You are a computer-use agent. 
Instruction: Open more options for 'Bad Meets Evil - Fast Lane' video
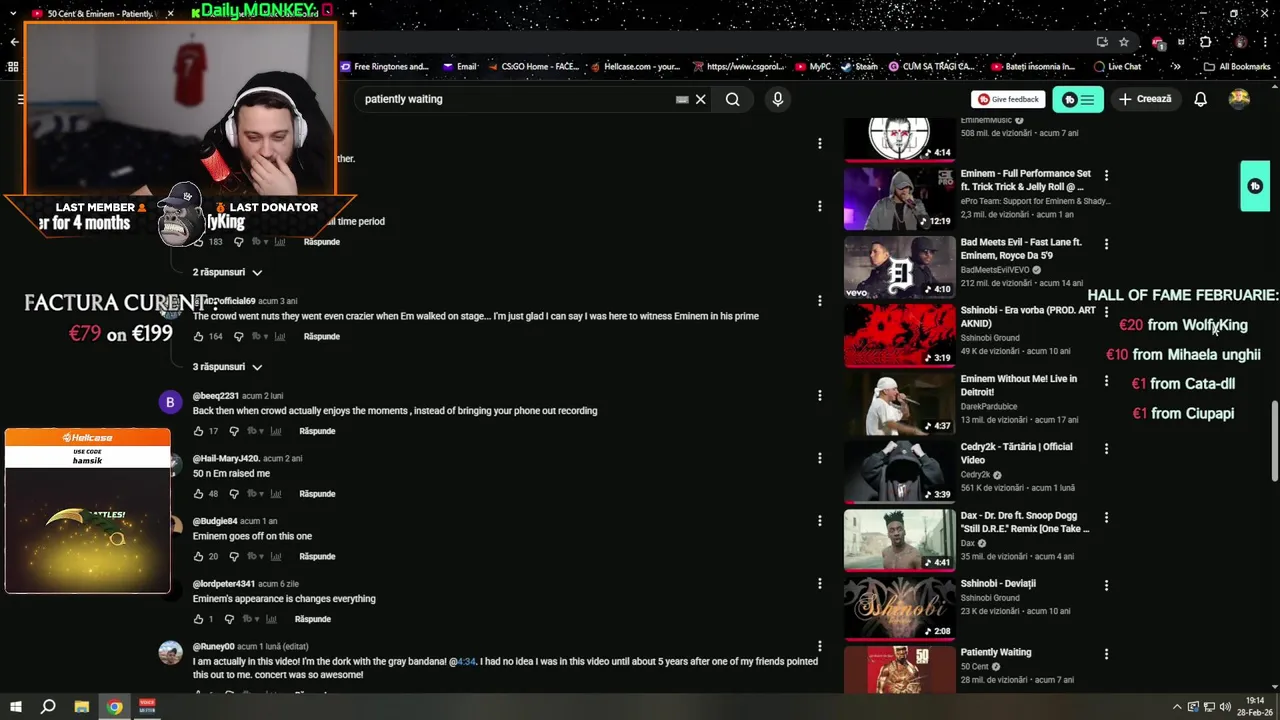pyautogui.click(x=1106, y=243)
